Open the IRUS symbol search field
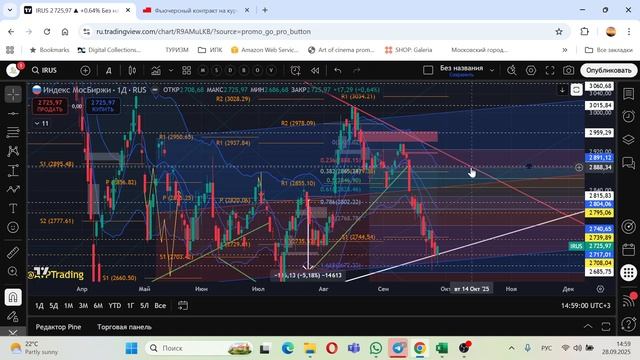Screen dimensions: 640x360 (x=45, y=70)
